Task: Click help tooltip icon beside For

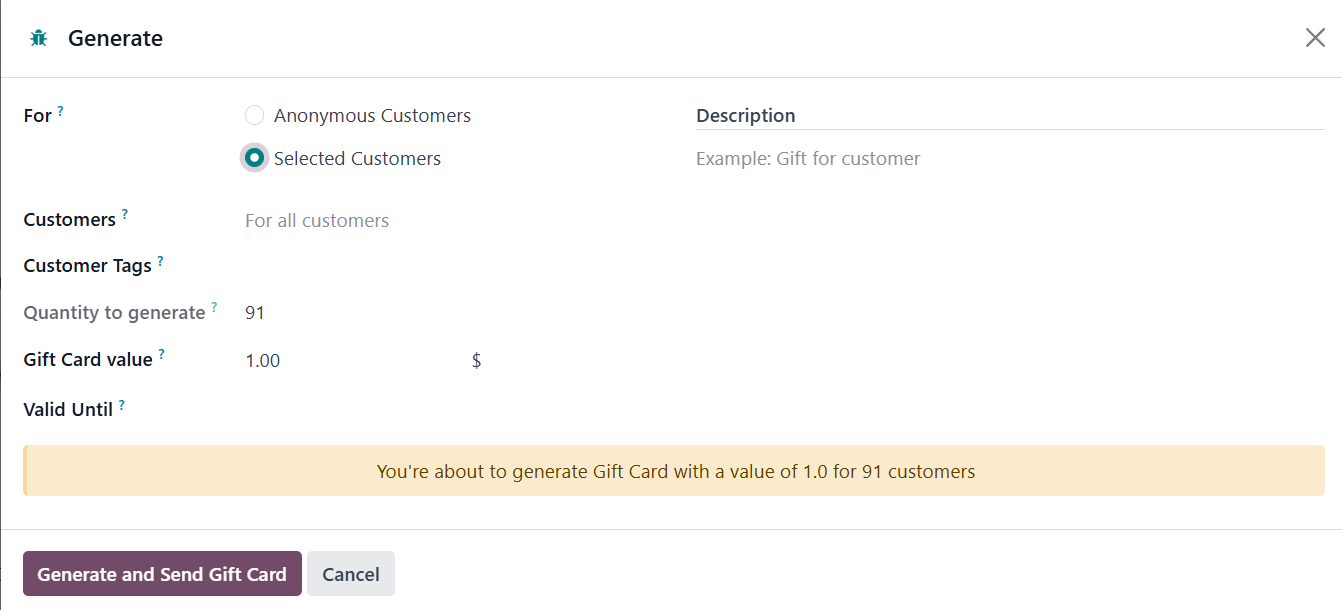Action: pos(60,111)
